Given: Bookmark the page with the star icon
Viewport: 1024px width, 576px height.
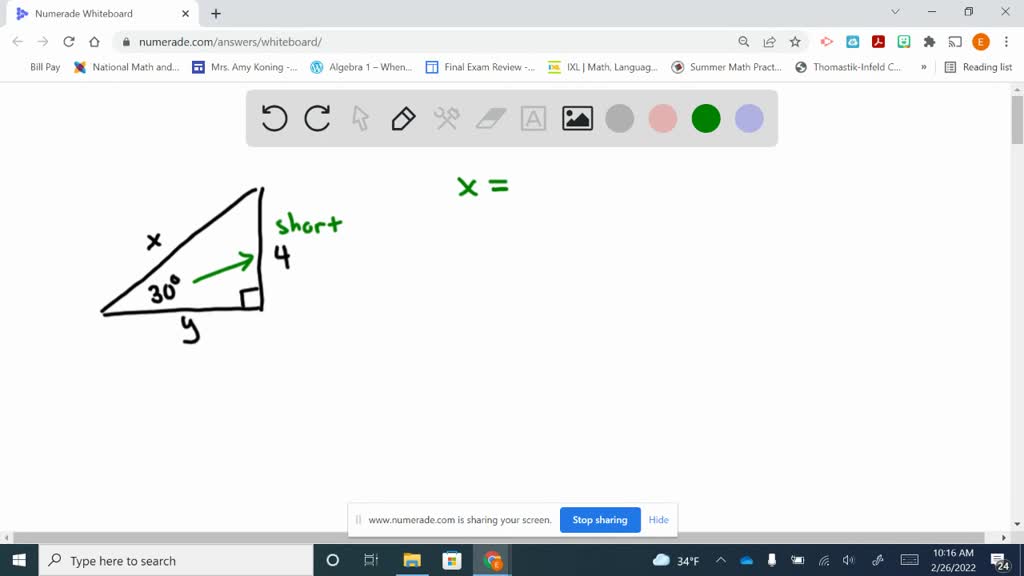Looking at the screenshot, I should click(795, 41).
